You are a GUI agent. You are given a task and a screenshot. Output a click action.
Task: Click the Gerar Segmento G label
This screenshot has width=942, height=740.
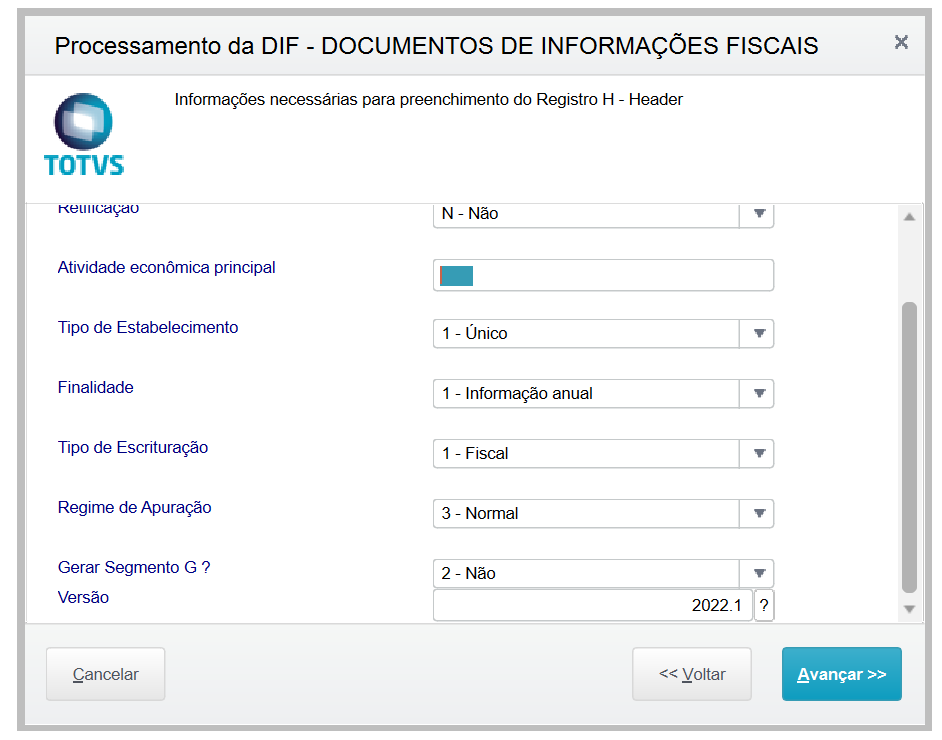coord(134,567)
